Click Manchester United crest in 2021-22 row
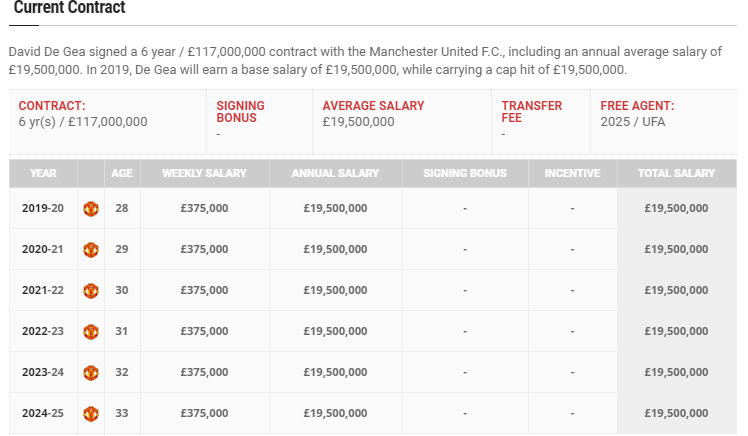The width and height of the screenshot is (748, 436). (91, 291)
